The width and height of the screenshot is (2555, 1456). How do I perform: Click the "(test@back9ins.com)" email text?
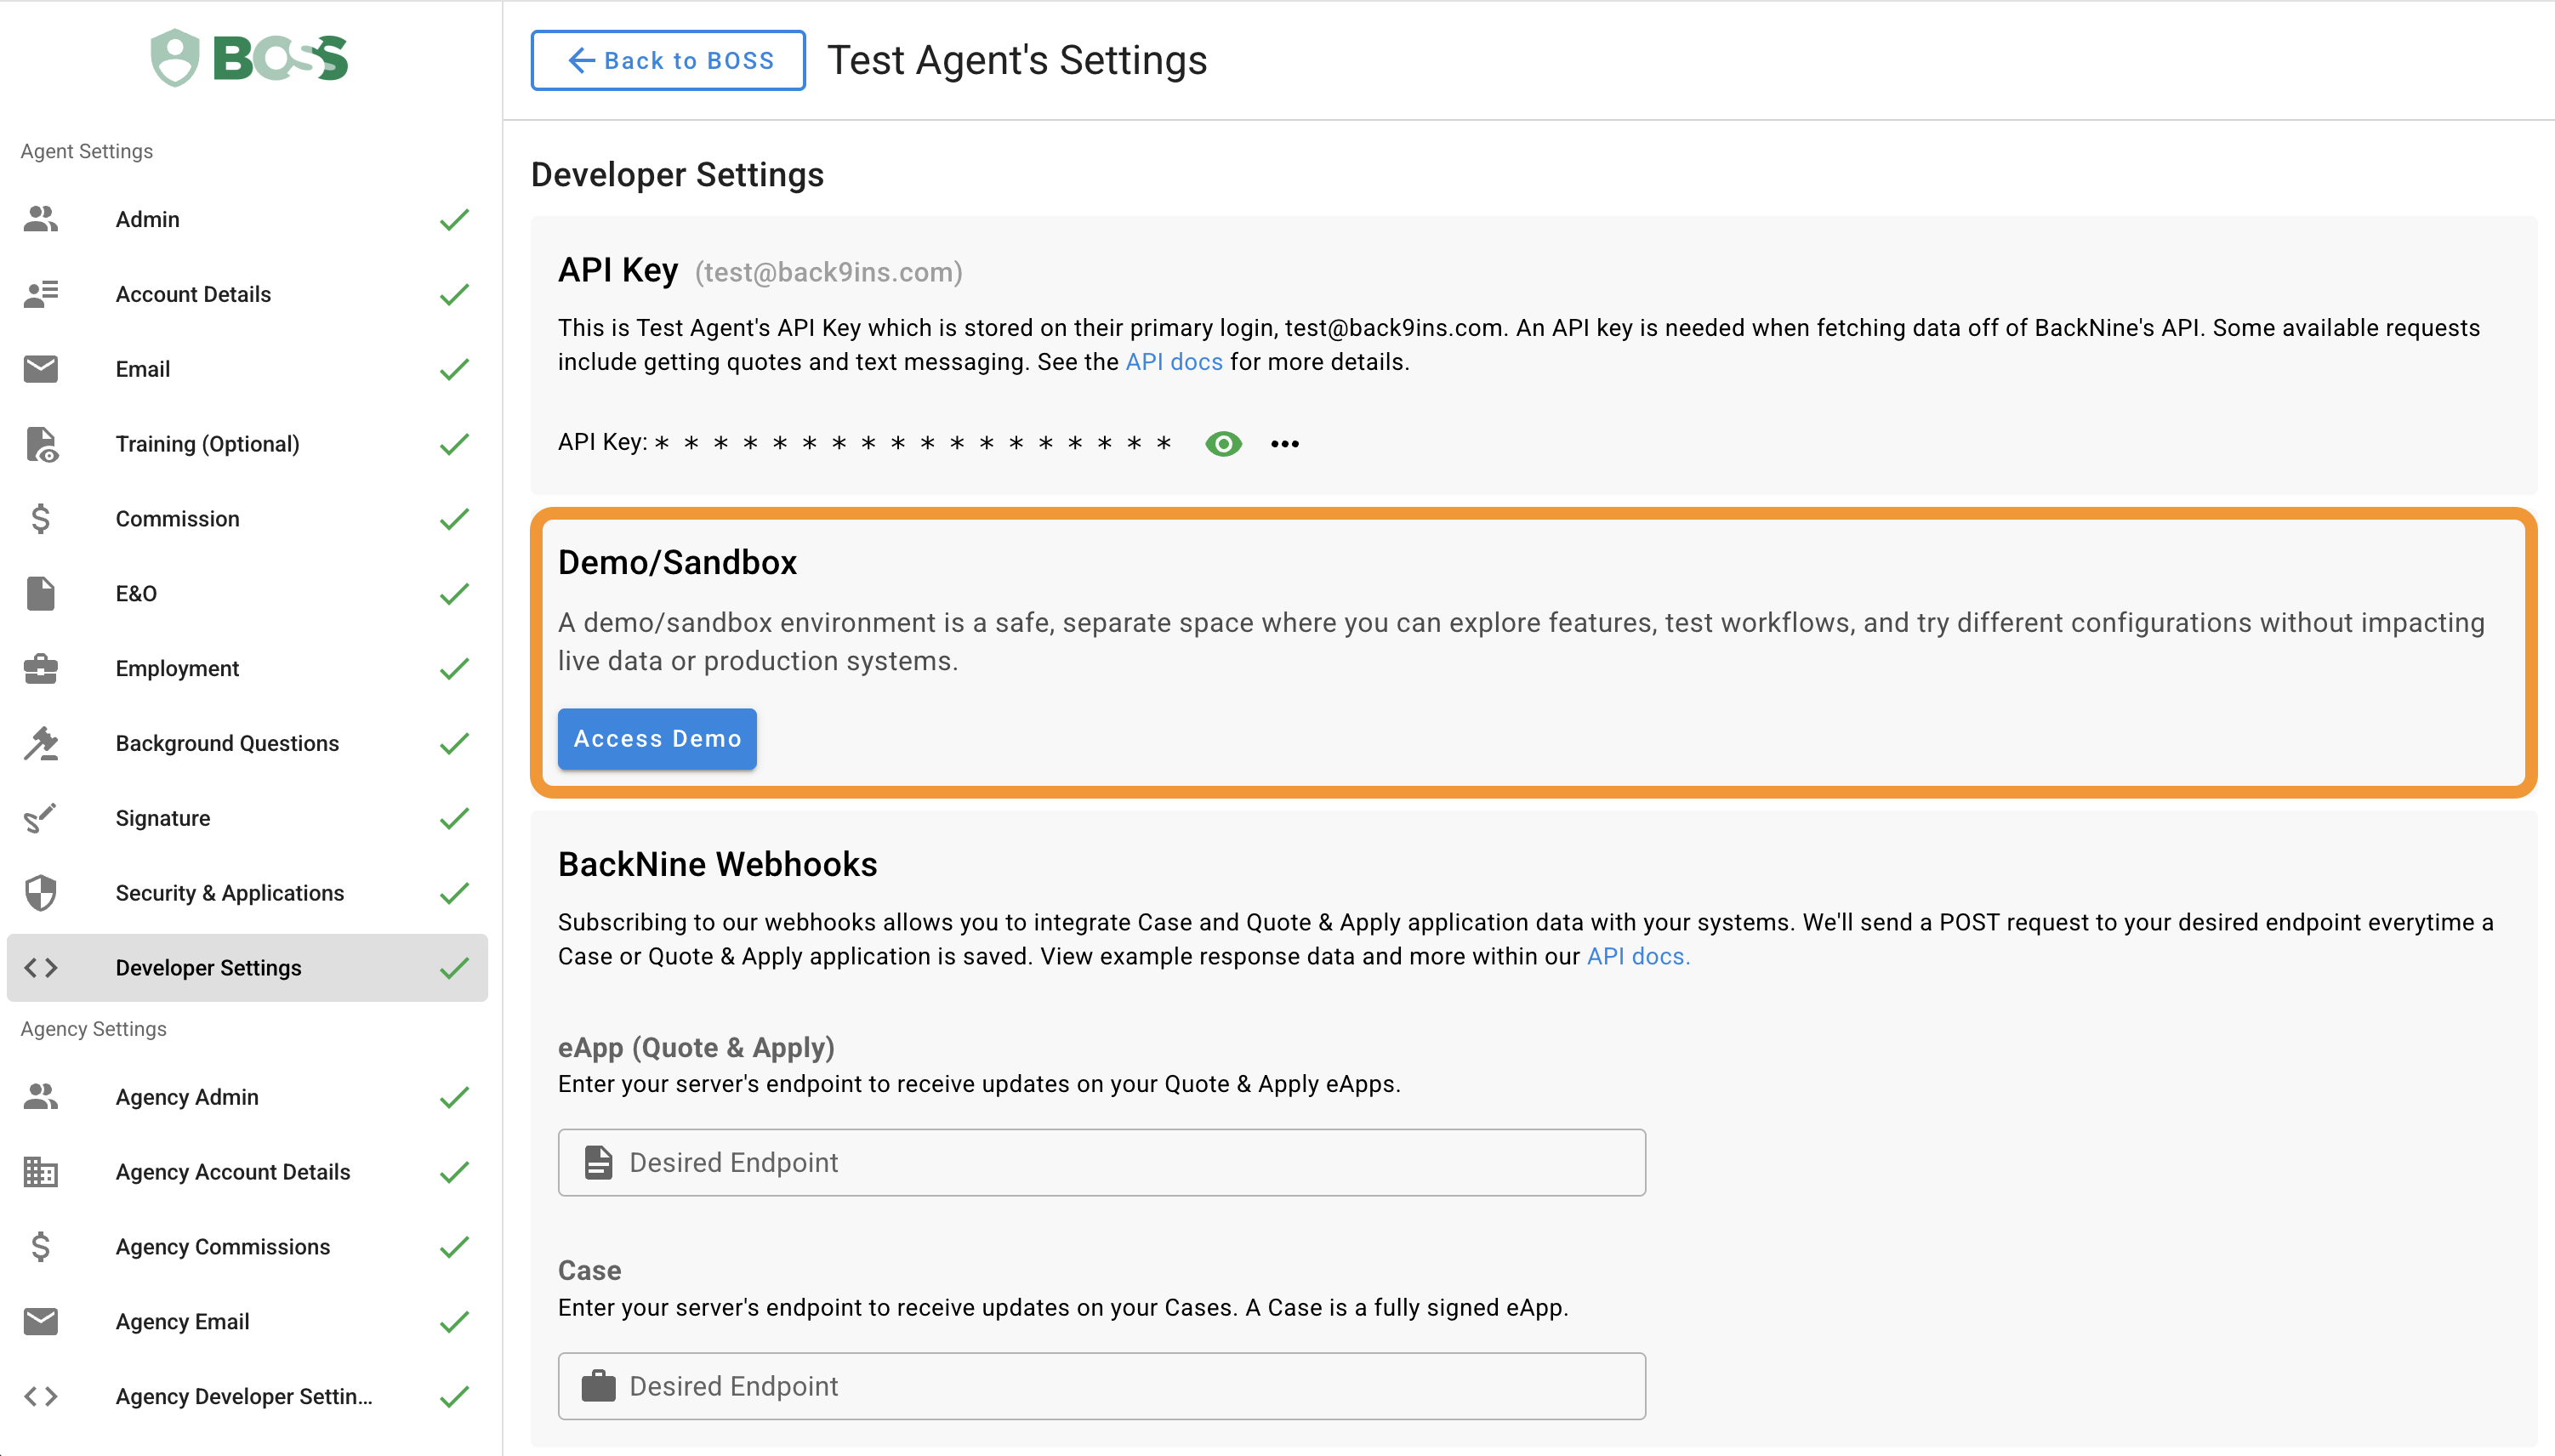828,272
